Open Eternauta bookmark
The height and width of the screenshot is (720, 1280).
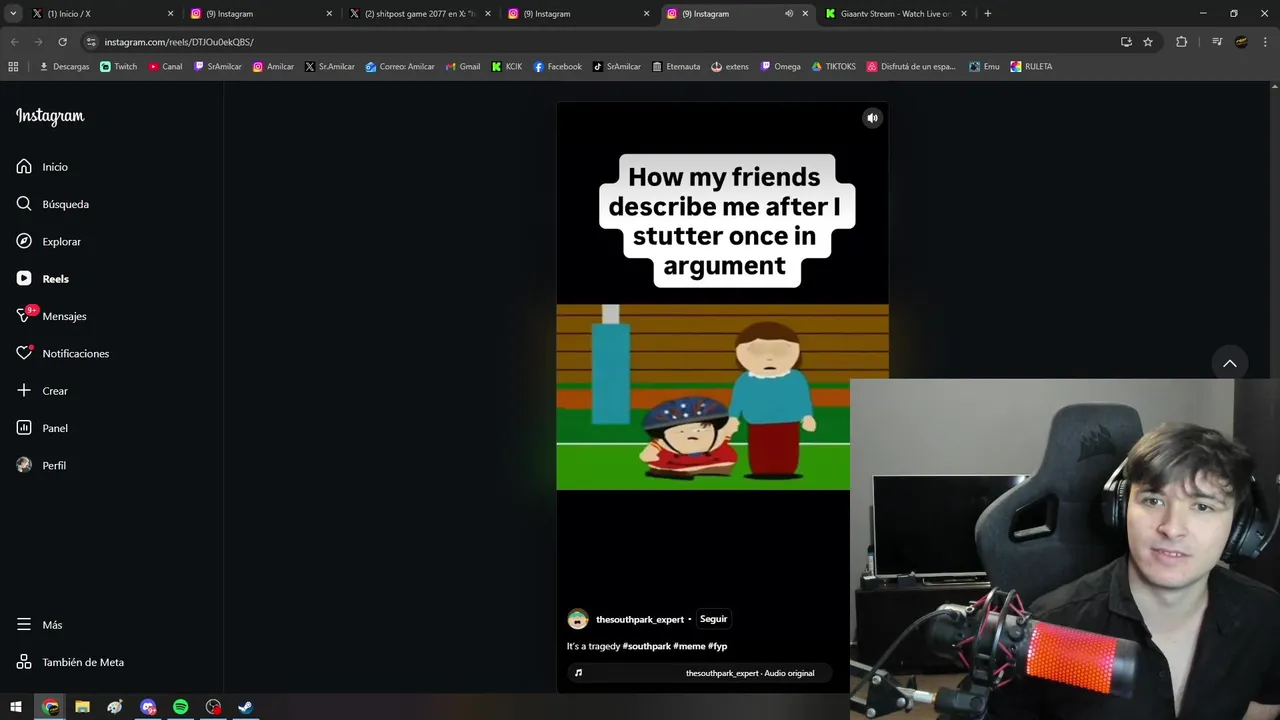676,67
